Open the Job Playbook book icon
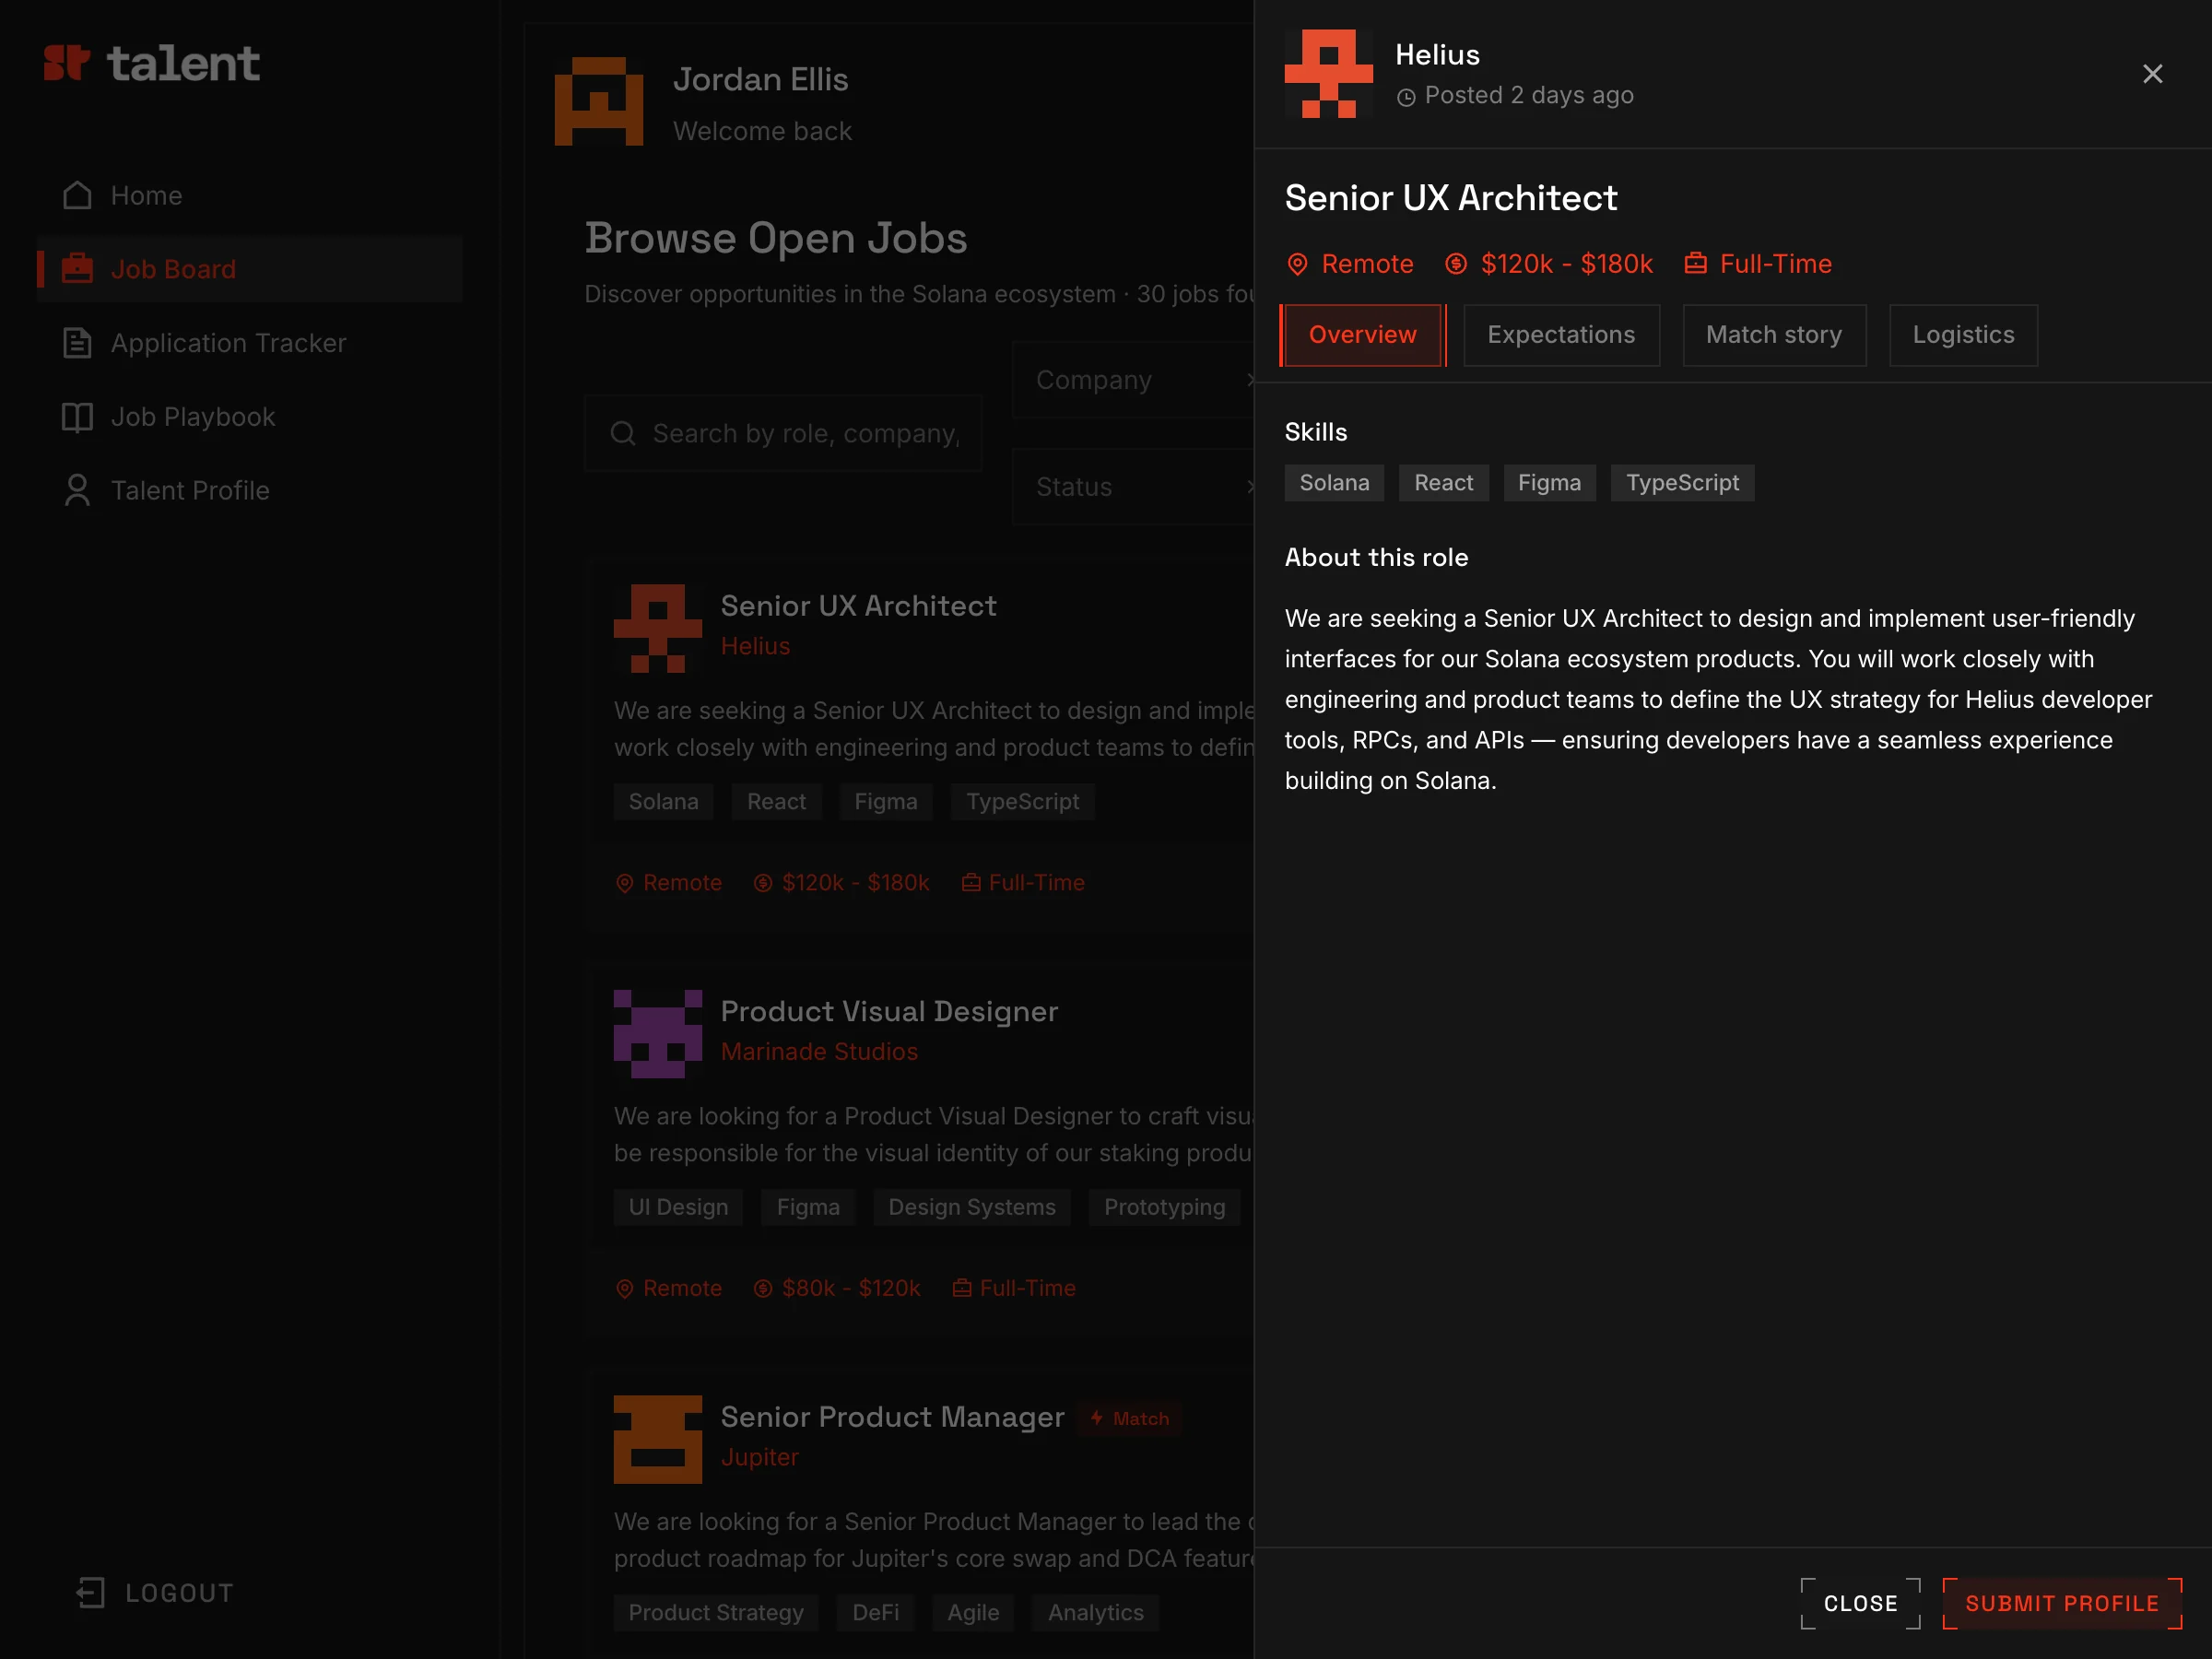Screen dimensions: 2212x1659 point(77,417)
